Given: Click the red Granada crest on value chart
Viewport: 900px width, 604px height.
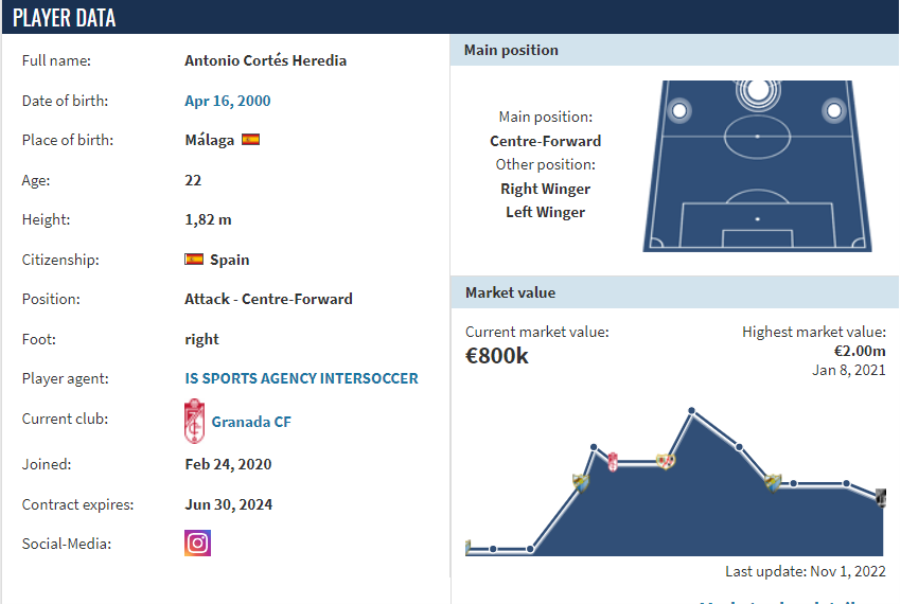Looking at the screenshot, I should [x=612, y=462].
